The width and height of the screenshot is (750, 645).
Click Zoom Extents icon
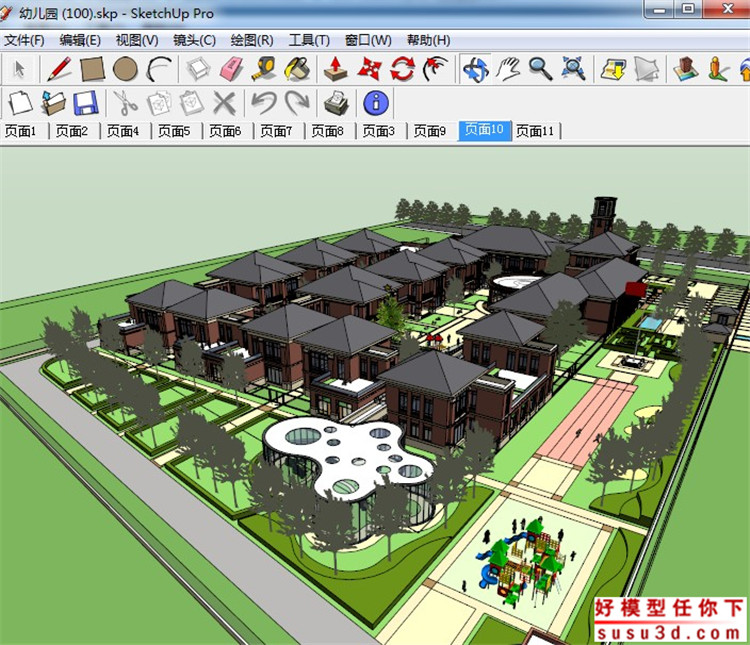coord(573,69)
